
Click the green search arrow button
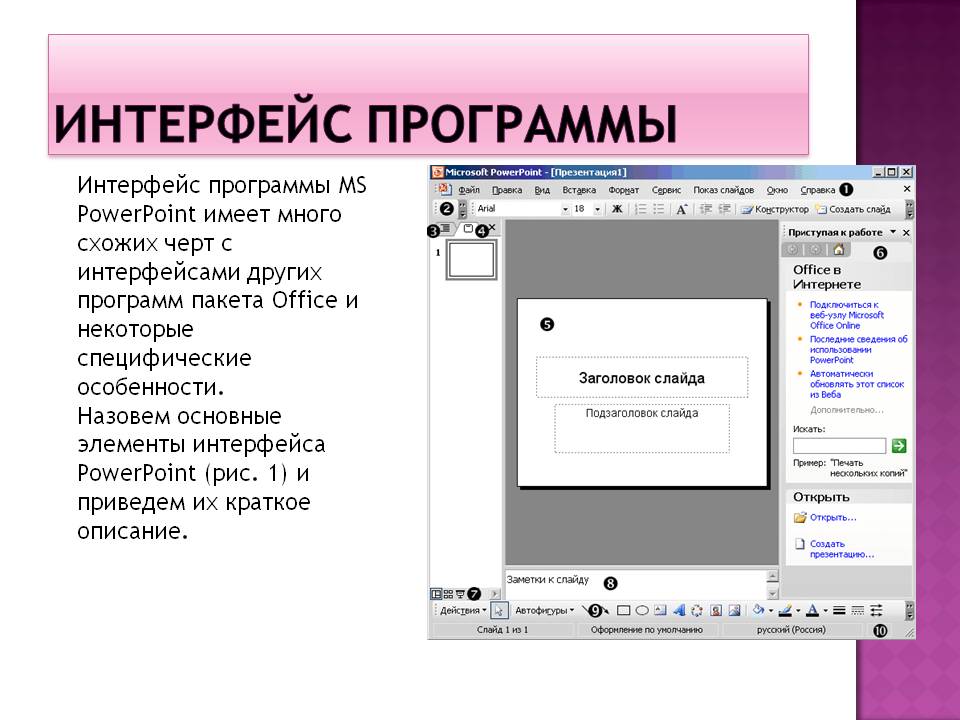(899, 446)
